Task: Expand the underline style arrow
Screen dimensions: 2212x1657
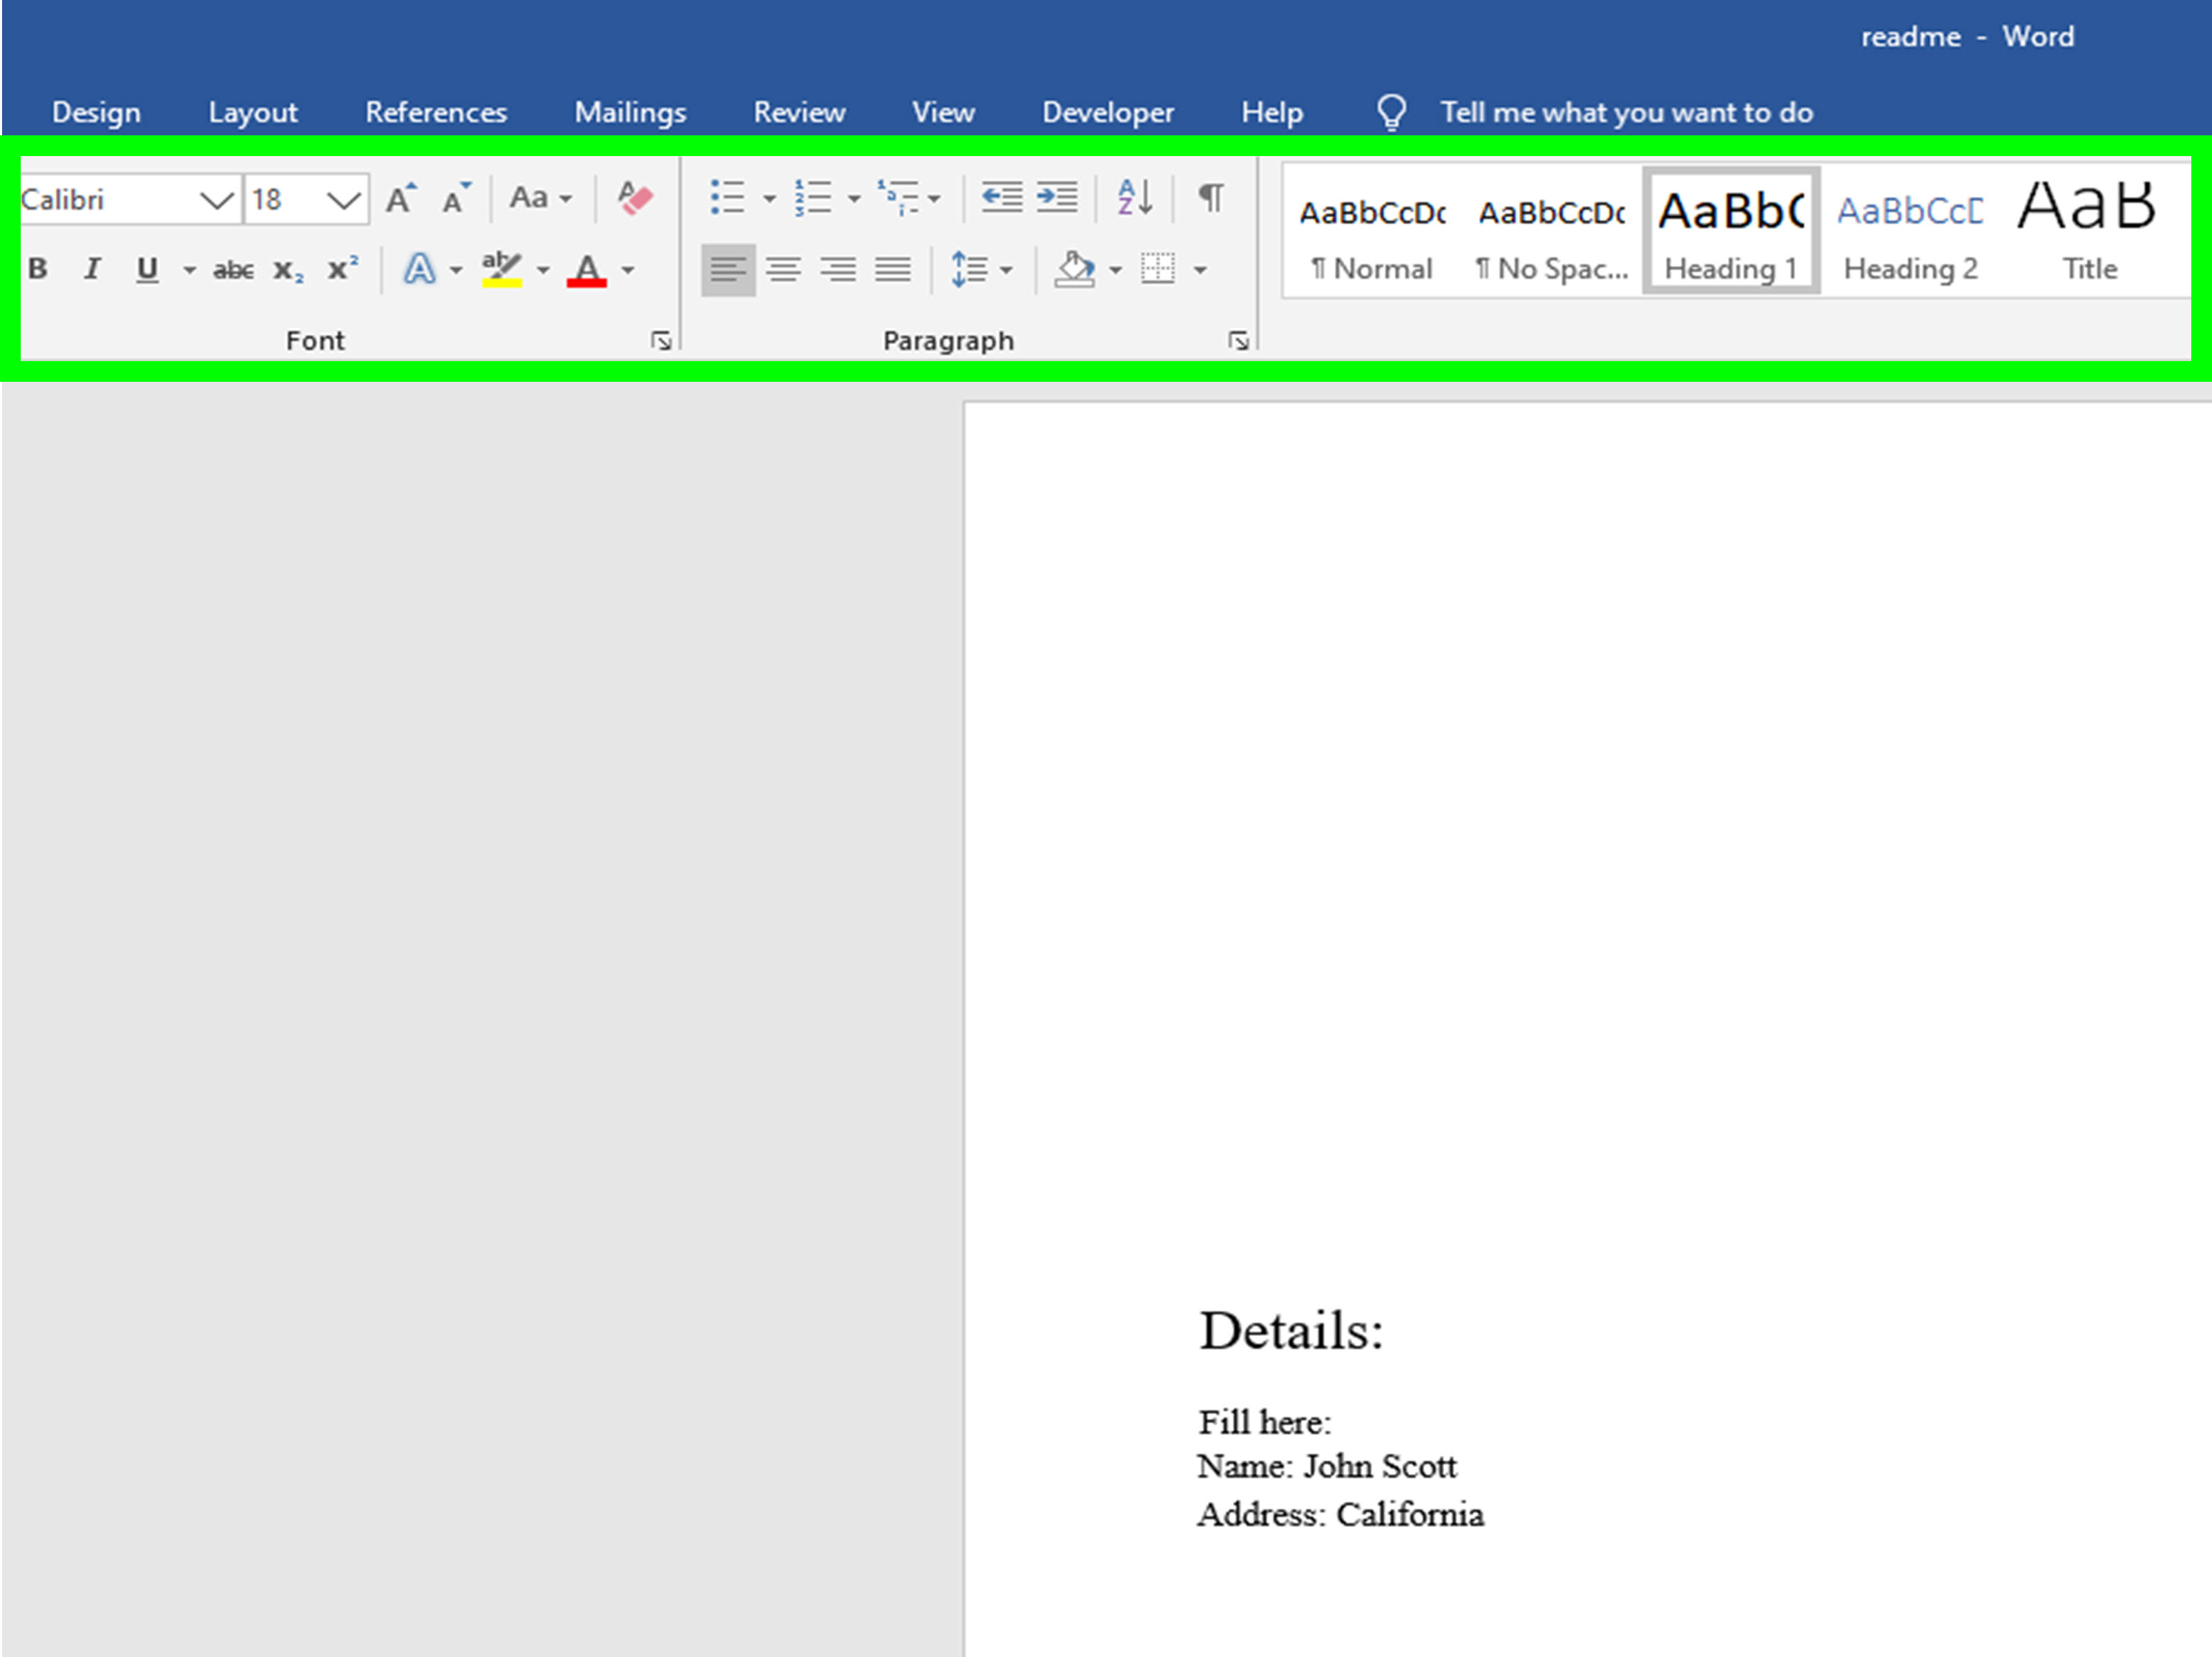Action: [x=189, y=270]
